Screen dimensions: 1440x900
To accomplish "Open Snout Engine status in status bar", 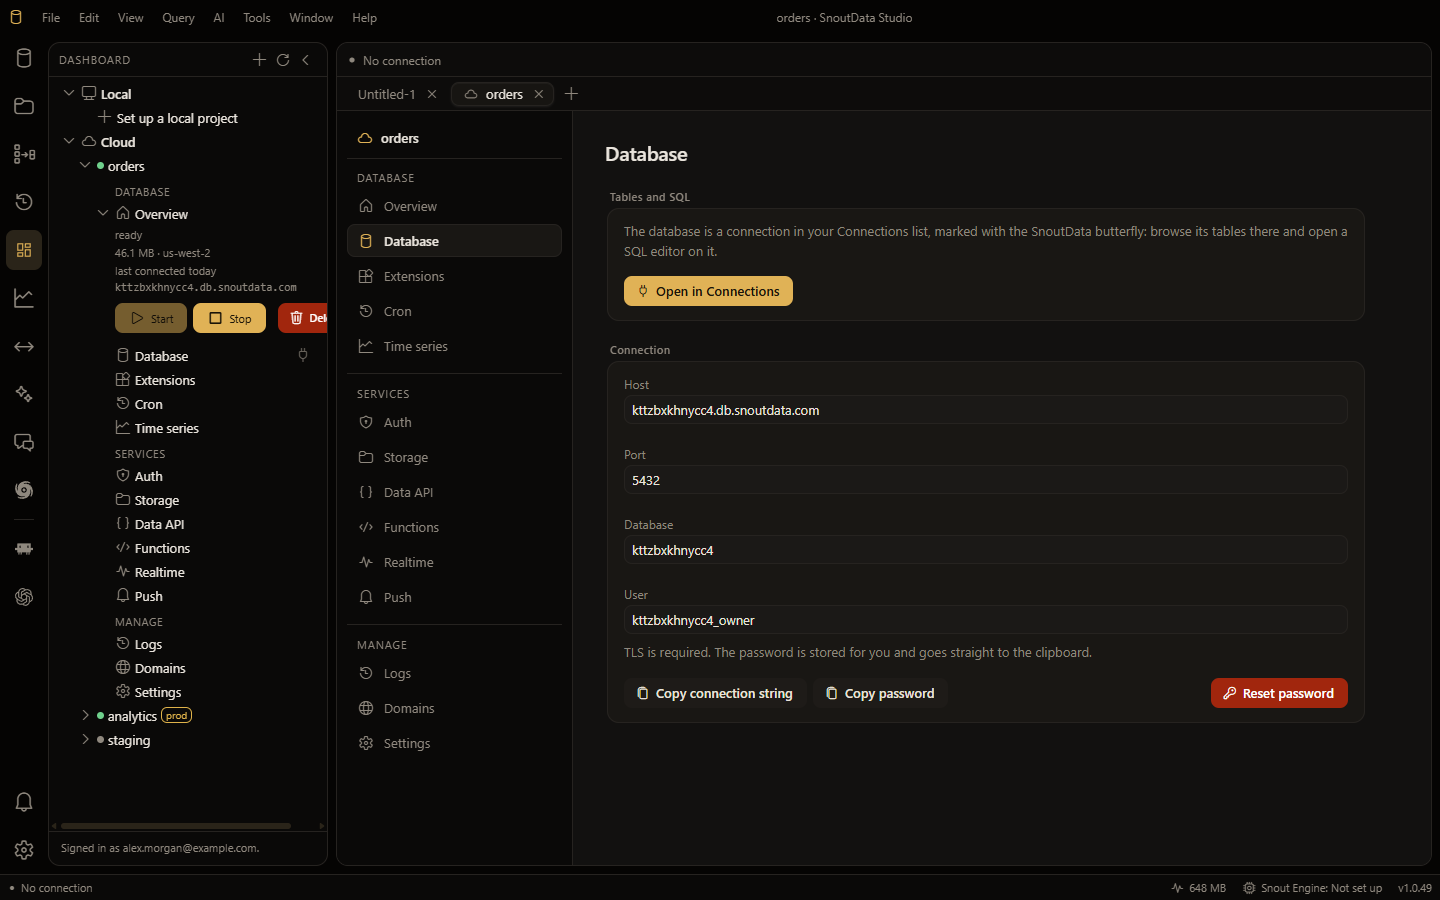I will (x=1313, y=888).
